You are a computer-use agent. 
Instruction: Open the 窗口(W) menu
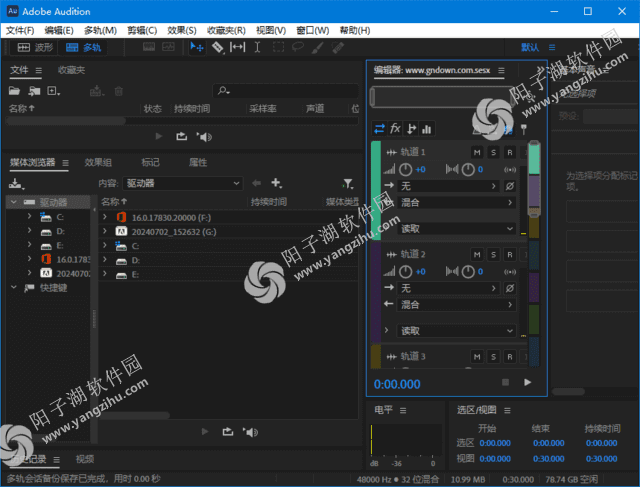[313, 31]
